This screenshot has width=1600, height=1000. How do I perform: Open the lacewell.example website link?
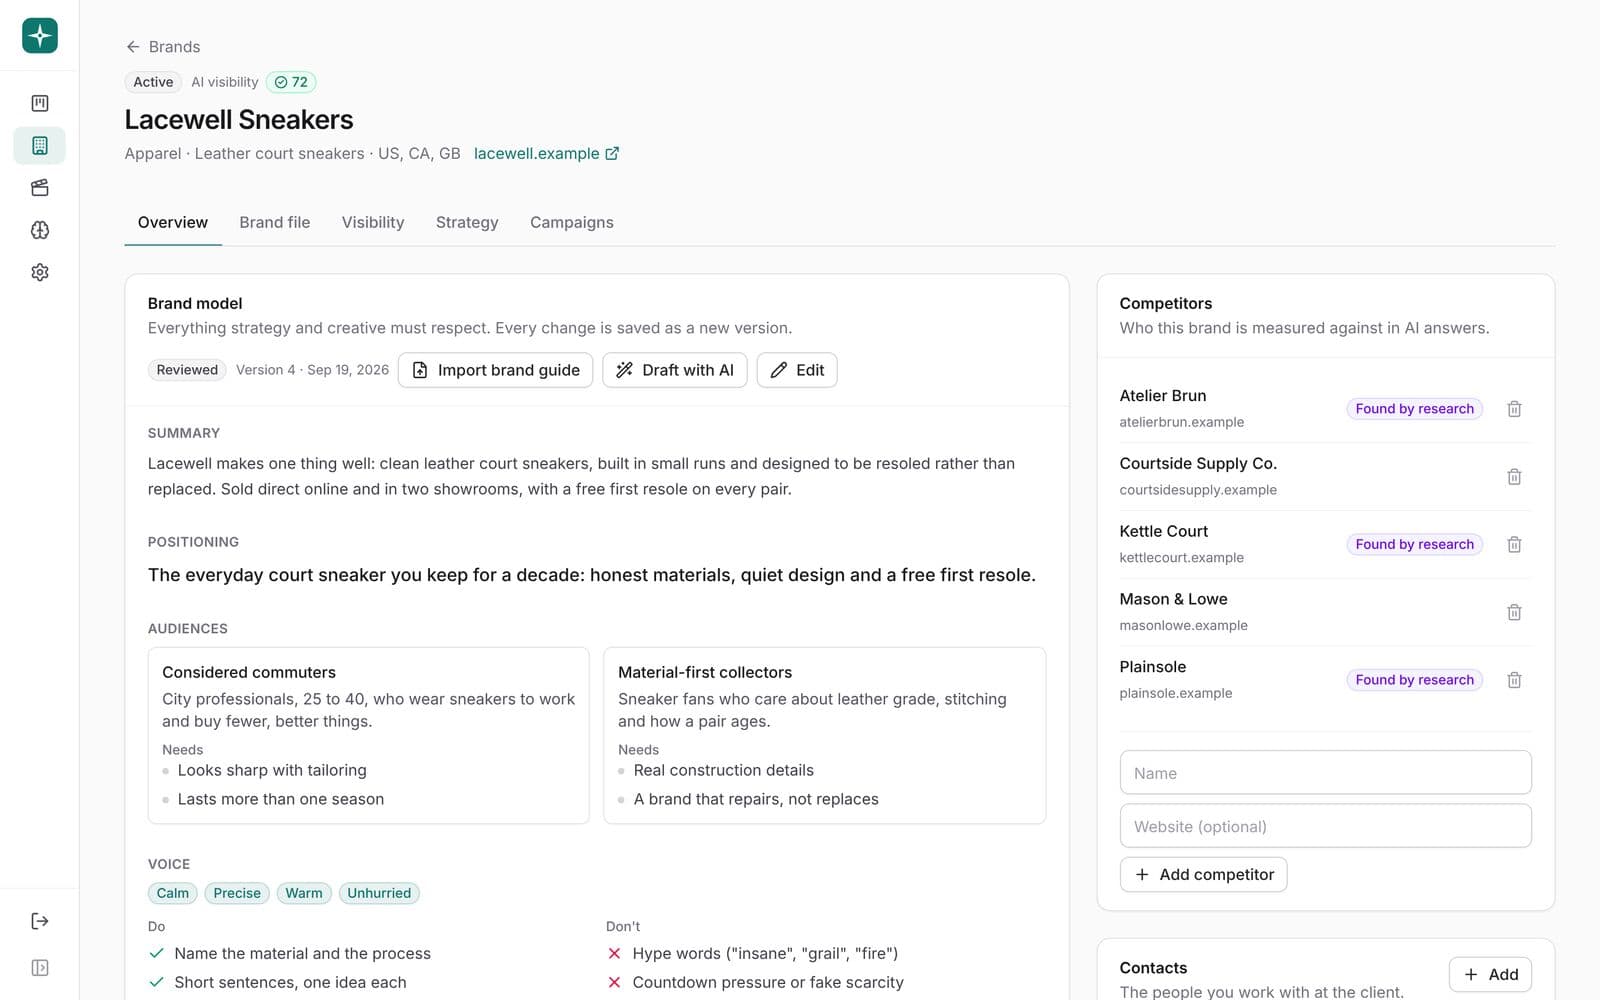click(x=546, y=153)
